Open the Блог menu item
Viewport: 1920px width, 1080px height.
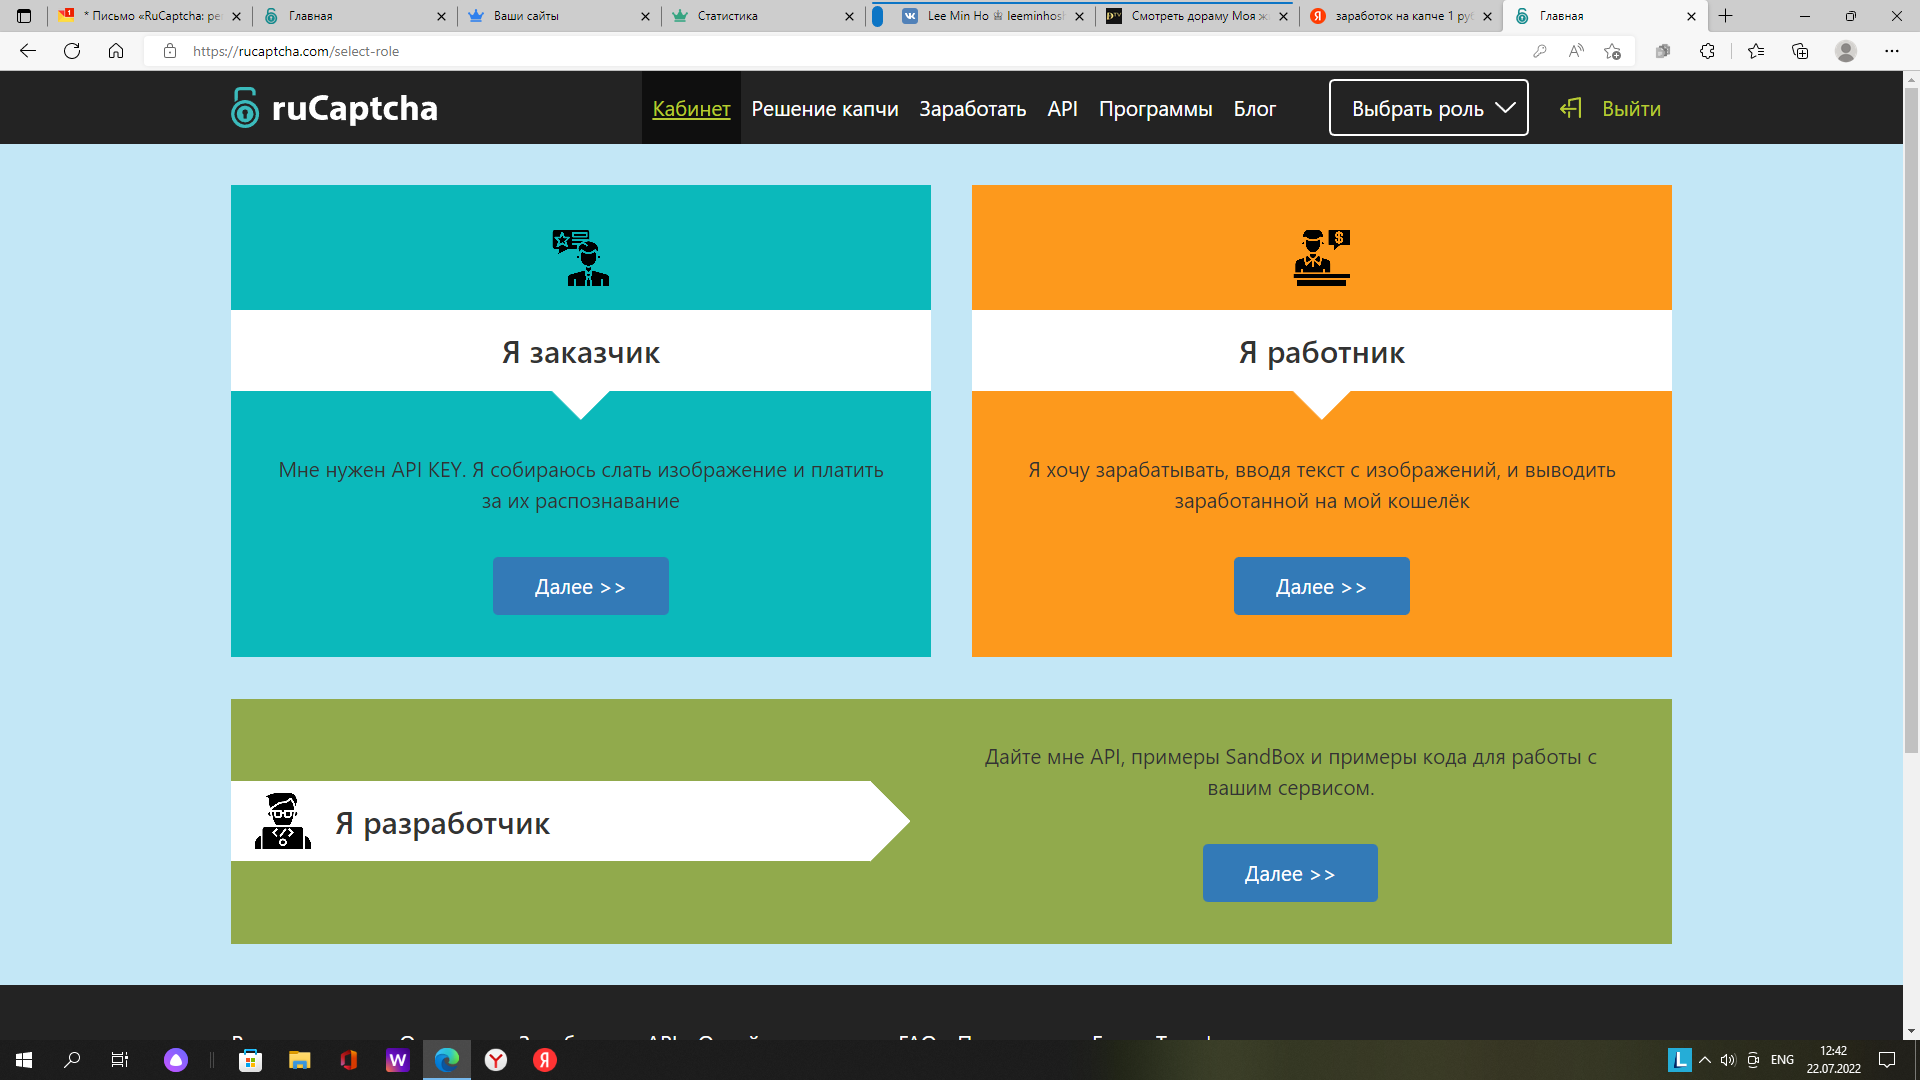(1254, 108)
